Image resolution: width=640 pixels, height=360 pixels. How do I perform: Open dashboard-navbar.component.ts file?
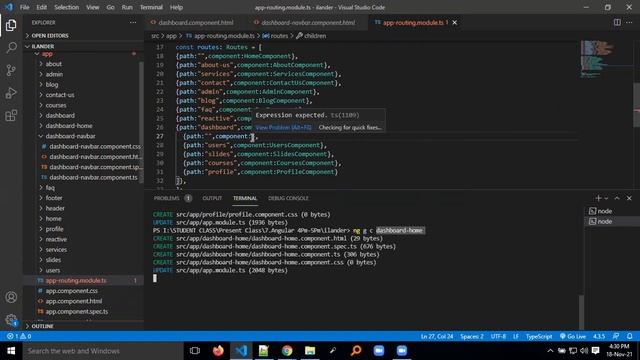93,177
